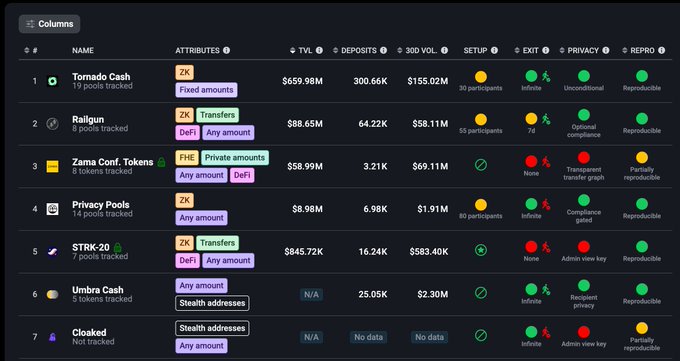The width and height of the screenshot is (680, 361).
Task: Click the Setup star icon for STRK-20
Action: [x=481, y=250]
